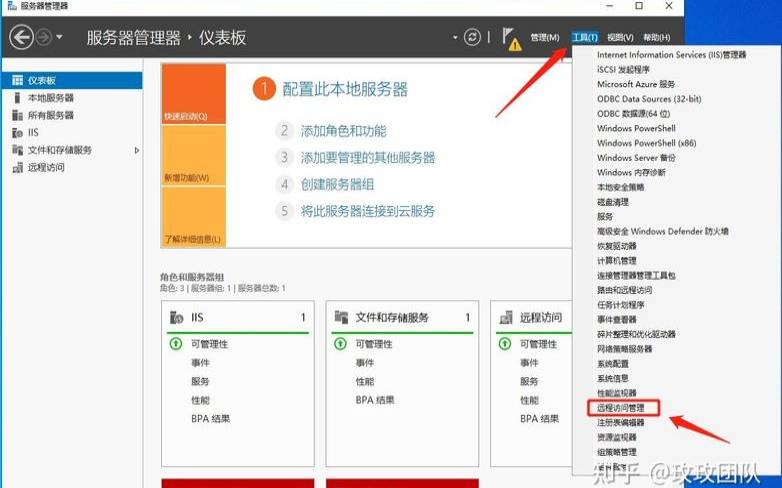Open the 管理(M) menu

tap(545, 37)
